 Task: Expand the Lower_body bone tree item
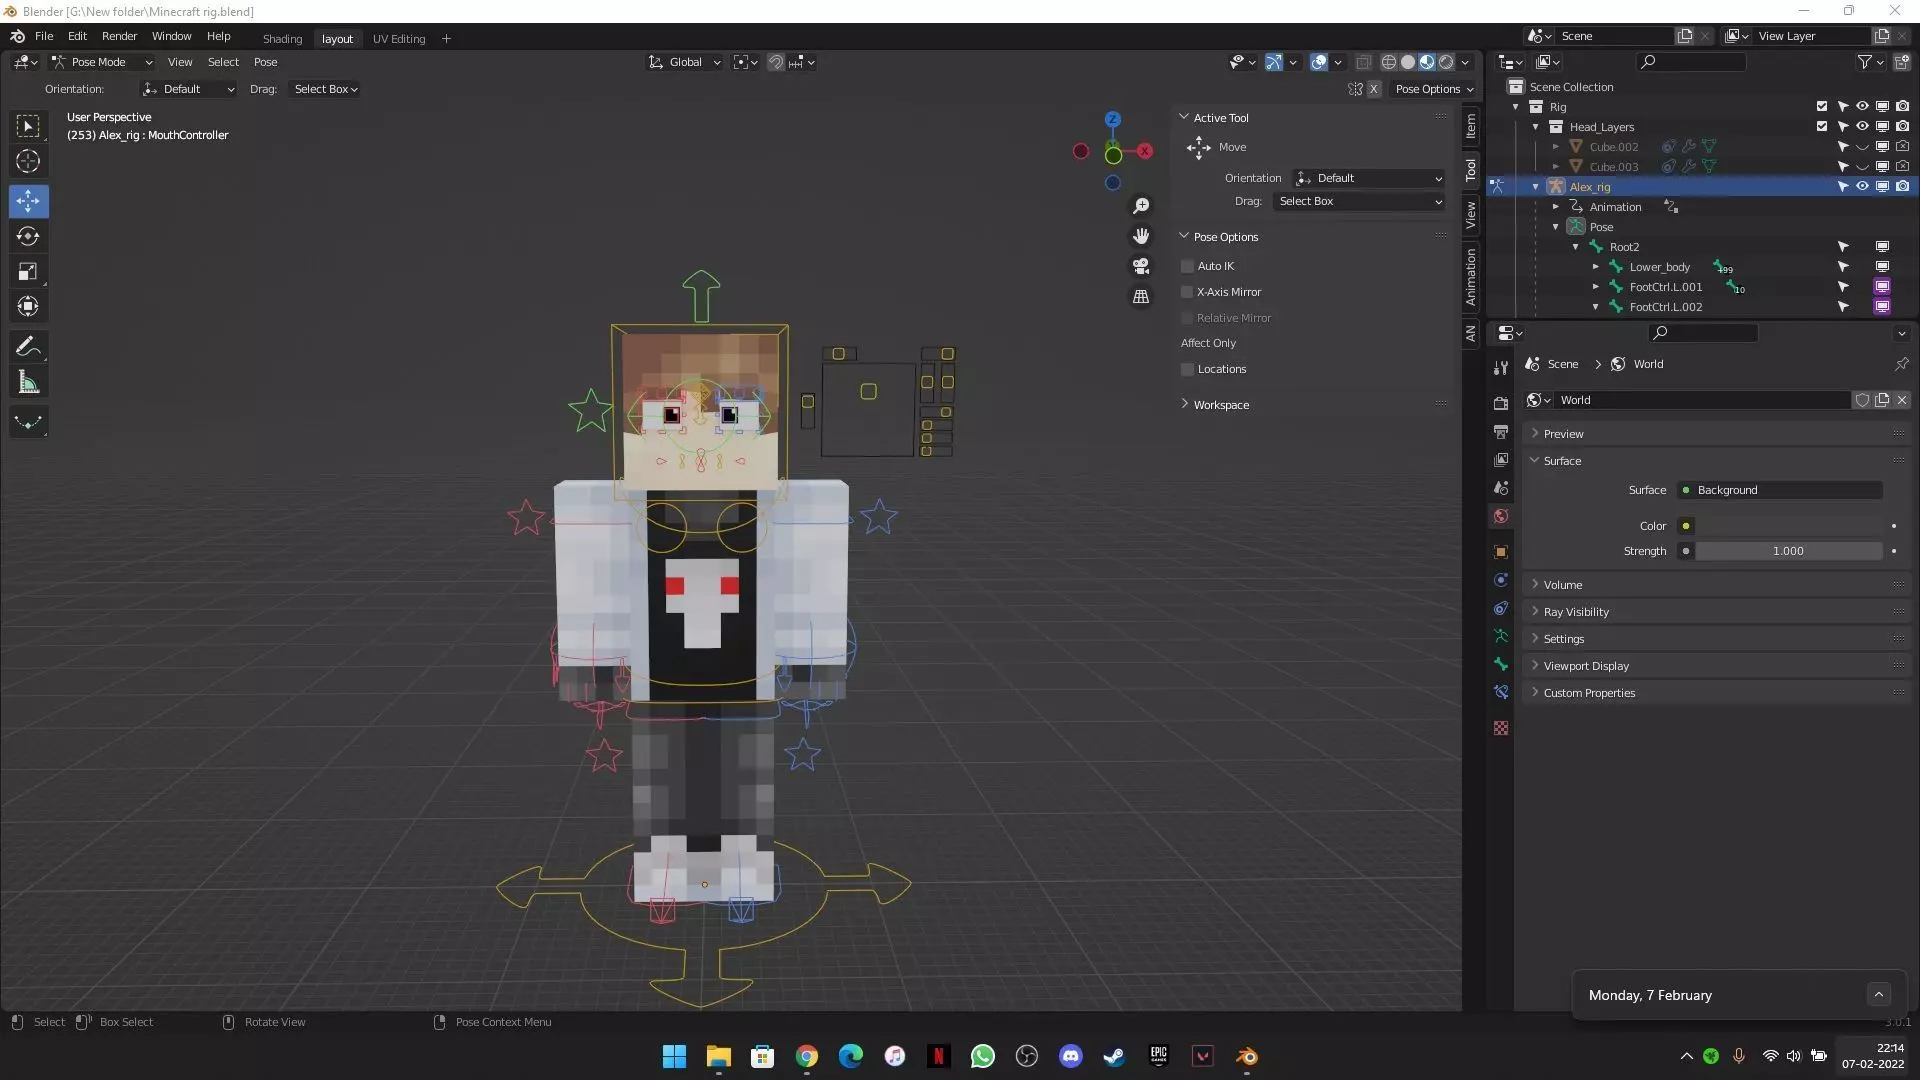point(1596,267)
